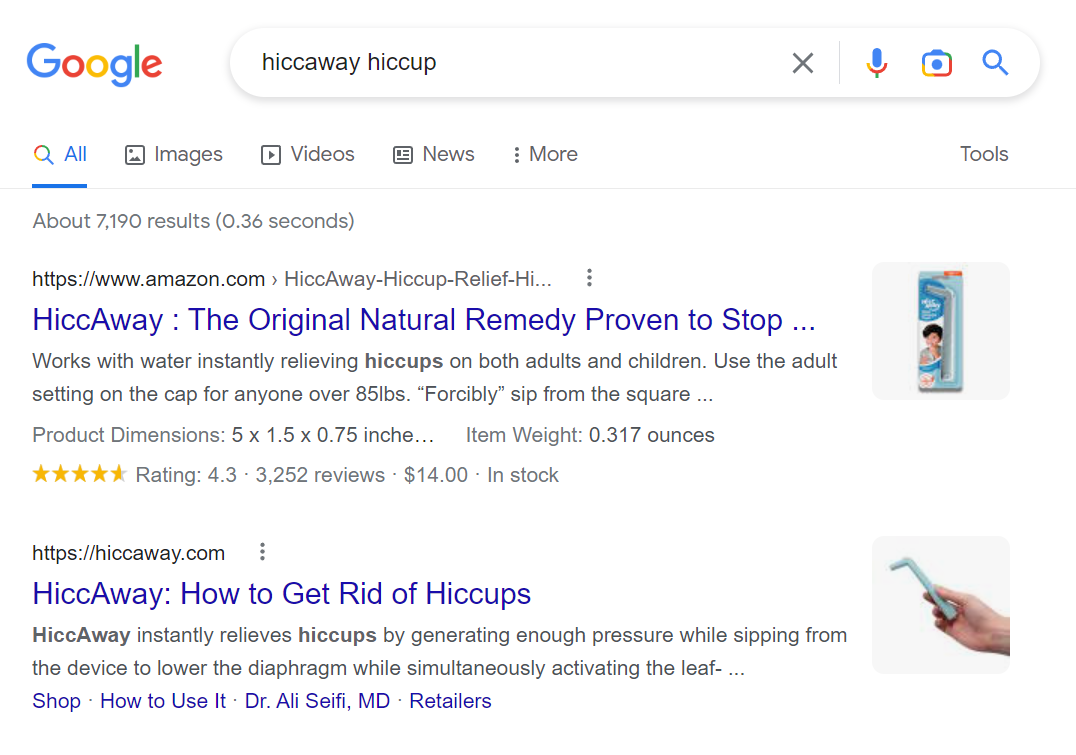Open the Dr. Ali Seifi, MD sitelink
Screen dimensions: 1076x755
coord(317,701)
